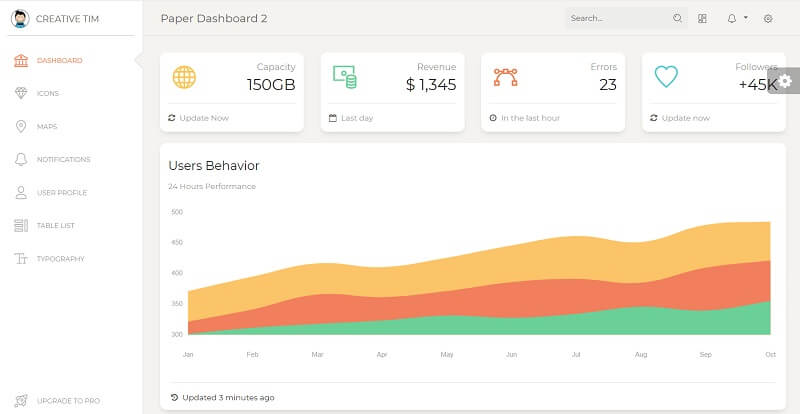Click the Update Now link

tap(204, 118)
